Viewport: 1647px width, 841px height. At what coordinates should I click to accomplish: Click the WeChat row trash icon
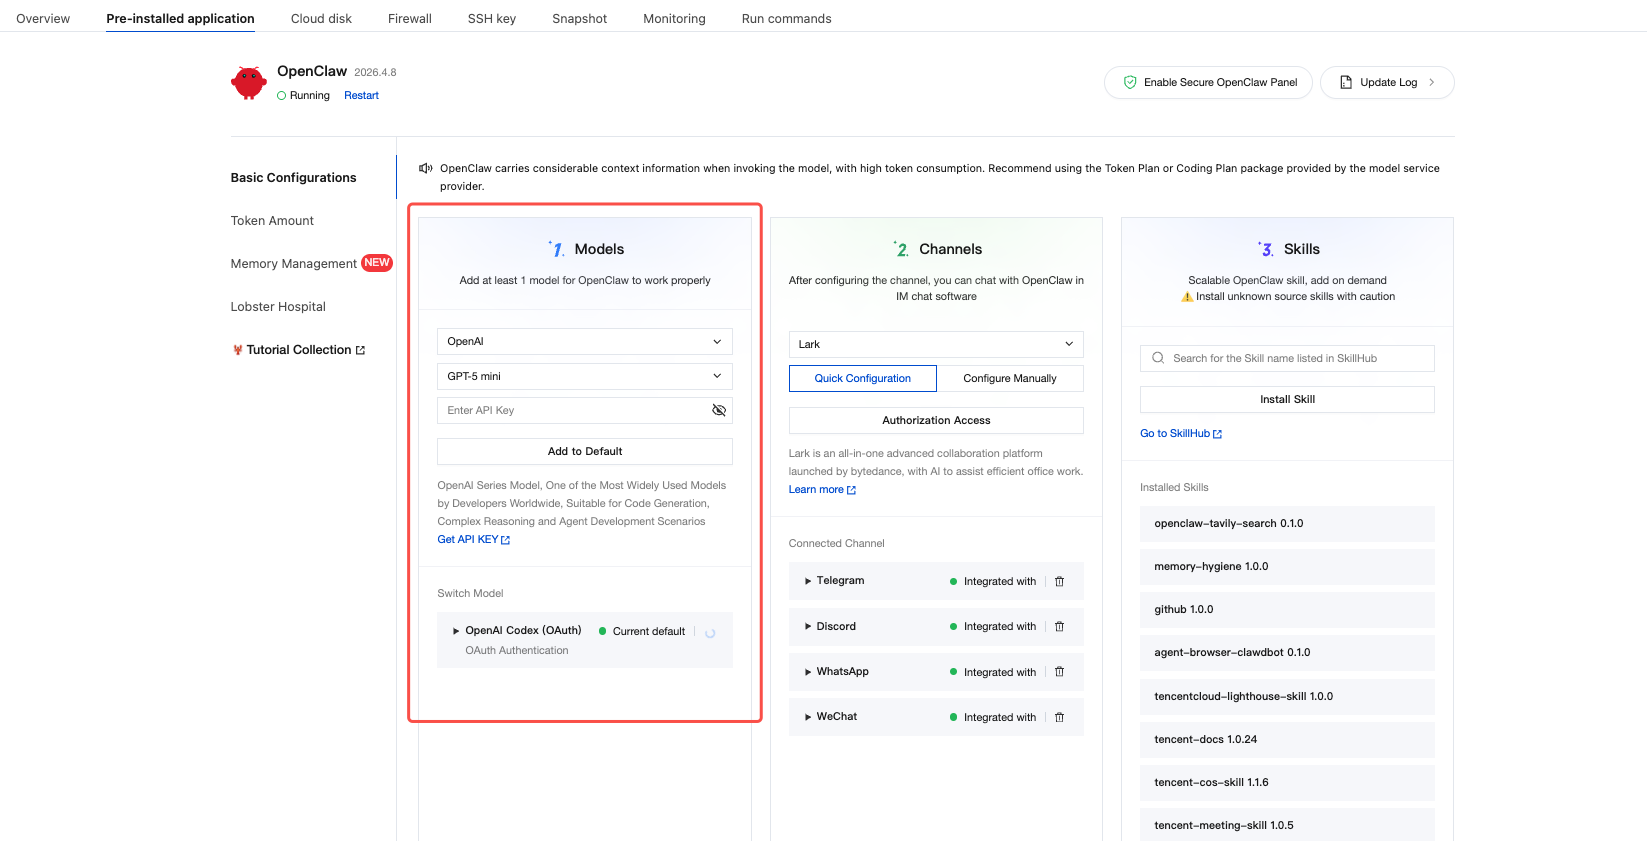pyautogui.click(x=1059, y=717)
